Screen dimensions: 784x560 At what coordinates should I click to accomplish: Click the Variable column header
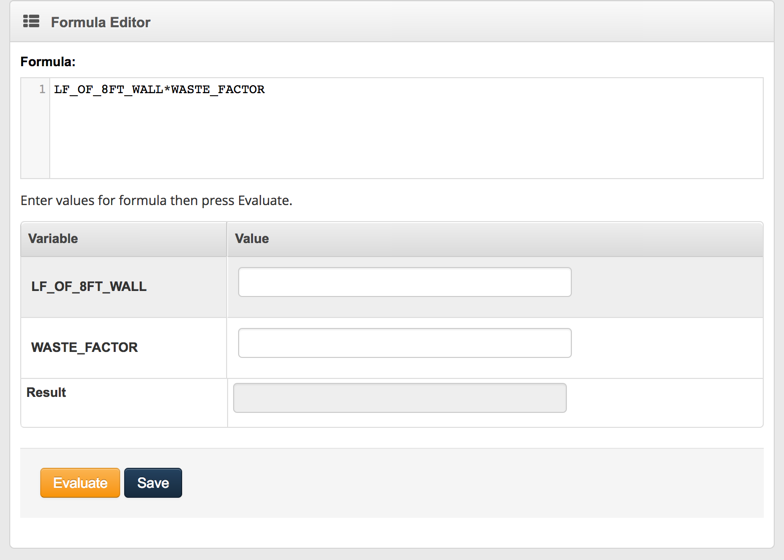click(x=53, y=239)
